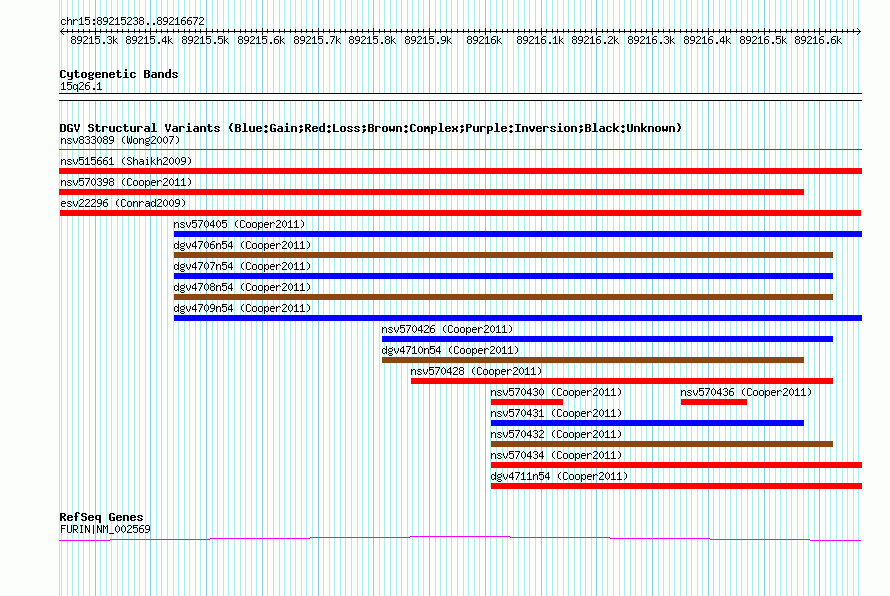Click the chr15:89215238..89216672 region label
Screen dimensions: 890x596
(x=132, y=21)
